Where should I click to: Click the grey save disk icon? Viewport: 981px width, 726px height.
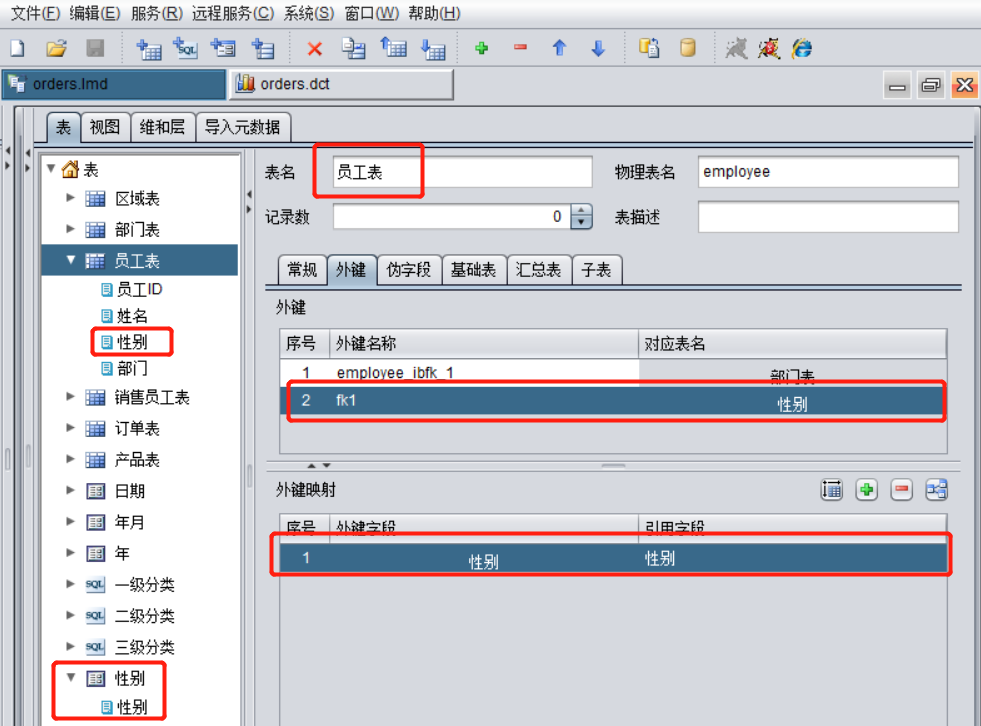pyautogui.click(x=95, y=48)
